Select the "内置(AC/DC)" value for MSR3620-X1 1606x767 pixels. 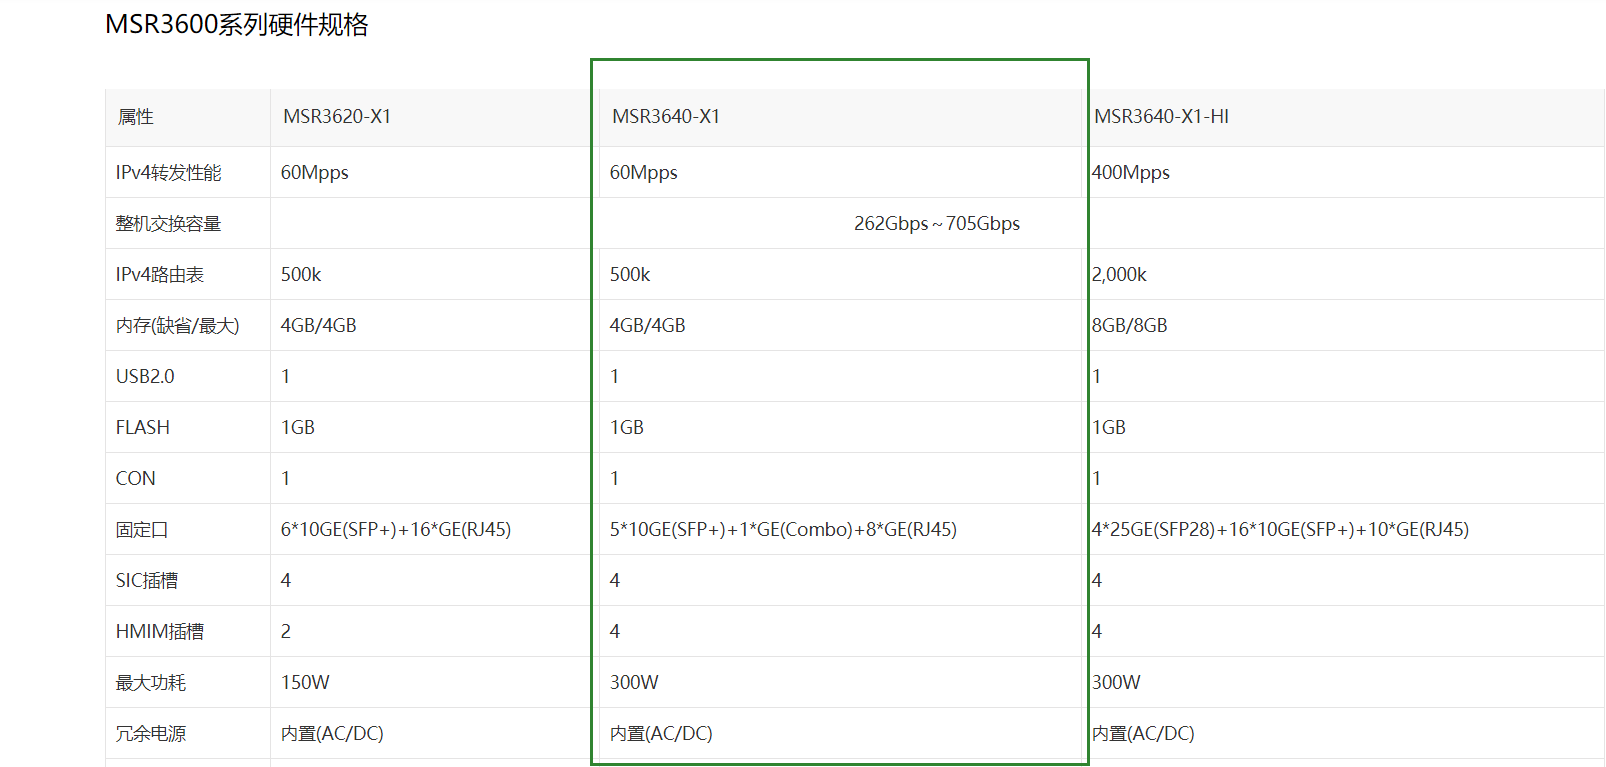pyautogui.click(x=332, y=734)
